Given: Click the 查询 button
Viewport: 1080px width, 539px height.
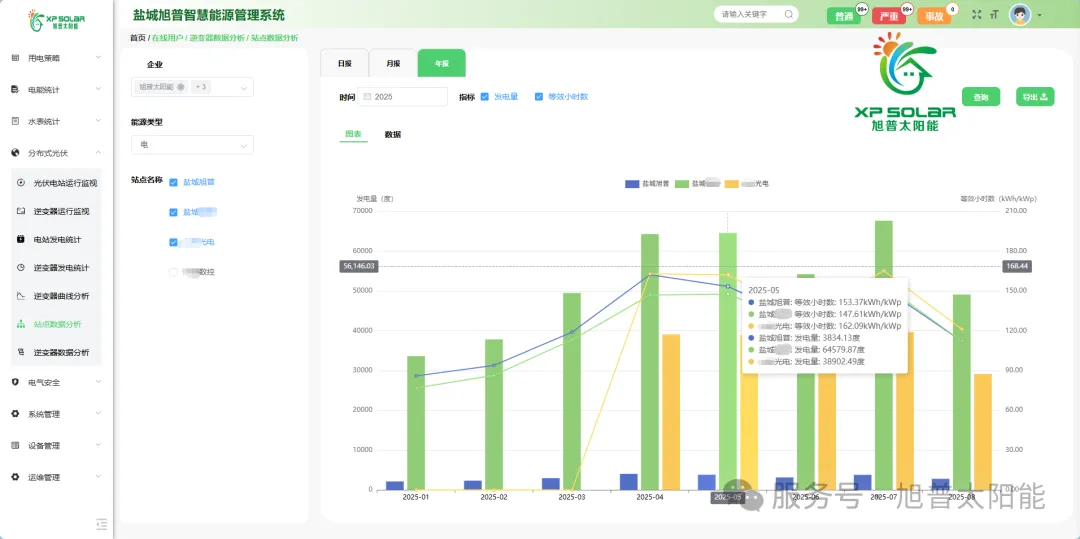Looking at the screenshot, I should click(x=981, y=97).
